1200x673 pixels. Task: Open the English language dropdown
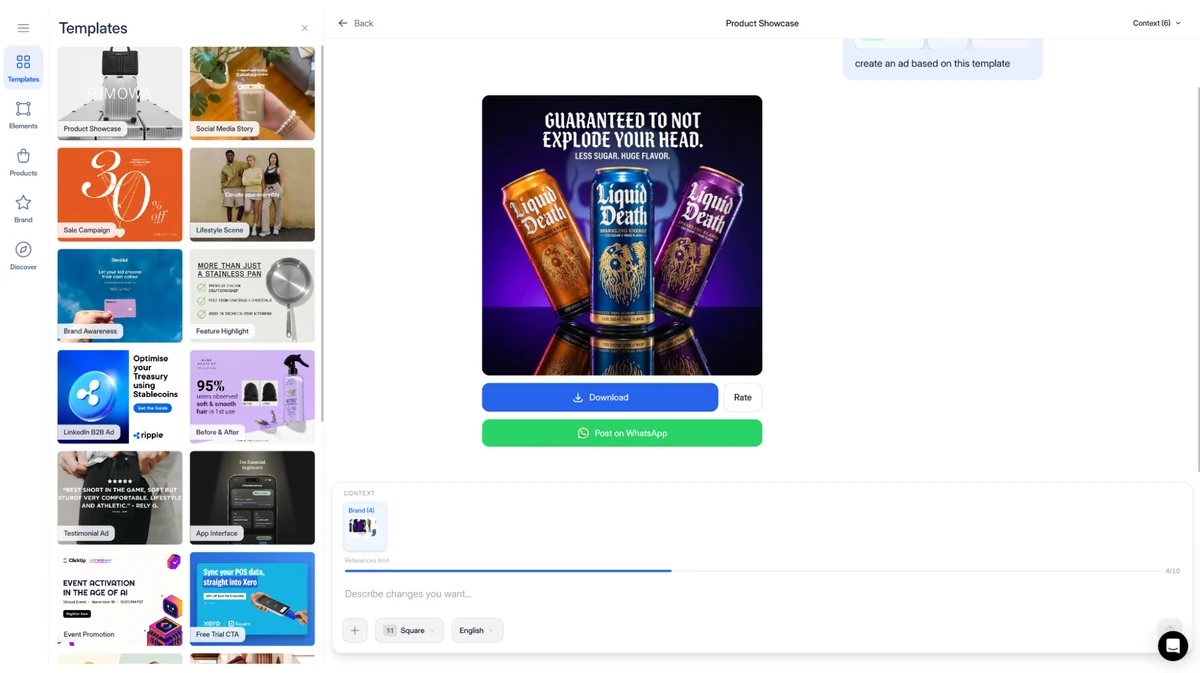pos(477,630)
